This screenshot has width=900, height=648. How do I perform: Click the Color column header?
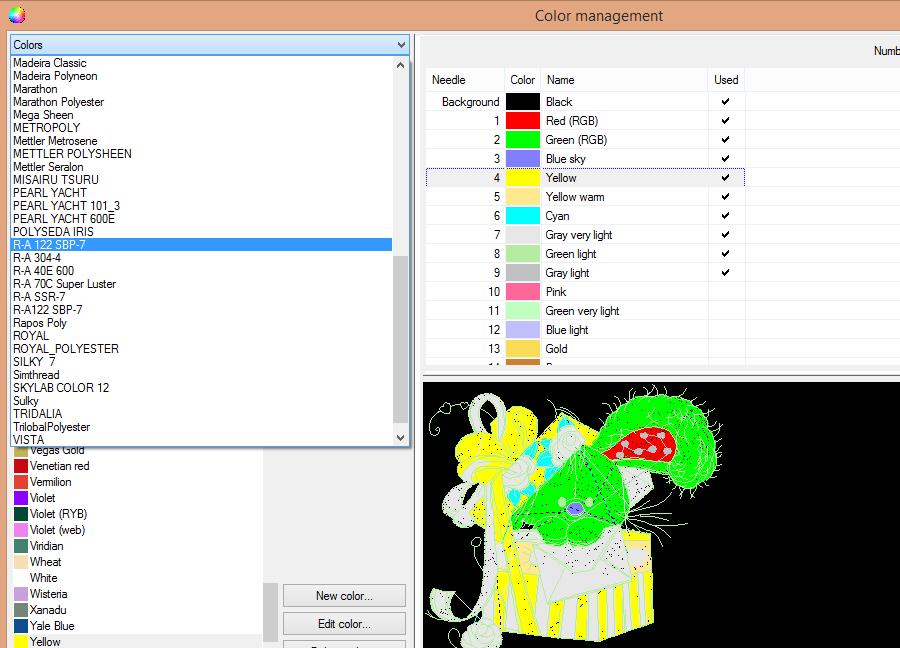point(522,80)
